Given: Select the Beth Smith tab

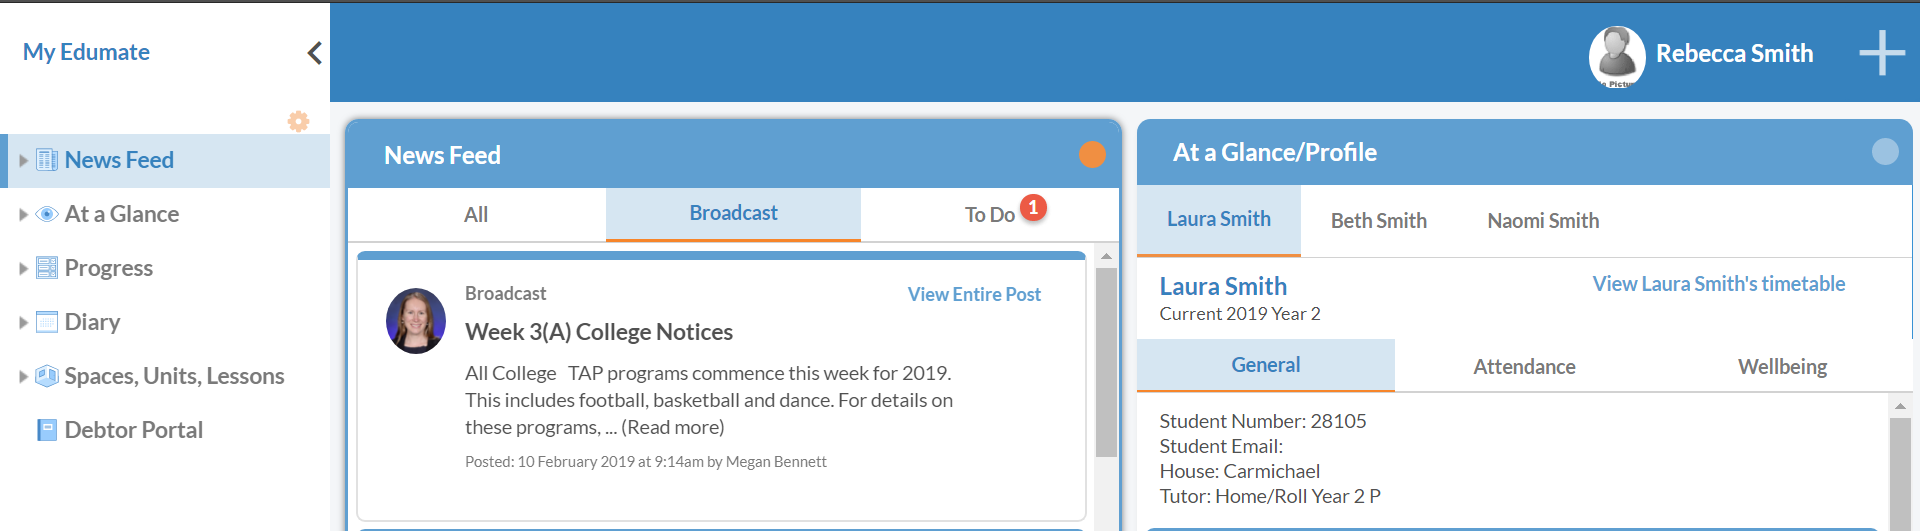Looking at the screenshot, I should [1378, 221].
